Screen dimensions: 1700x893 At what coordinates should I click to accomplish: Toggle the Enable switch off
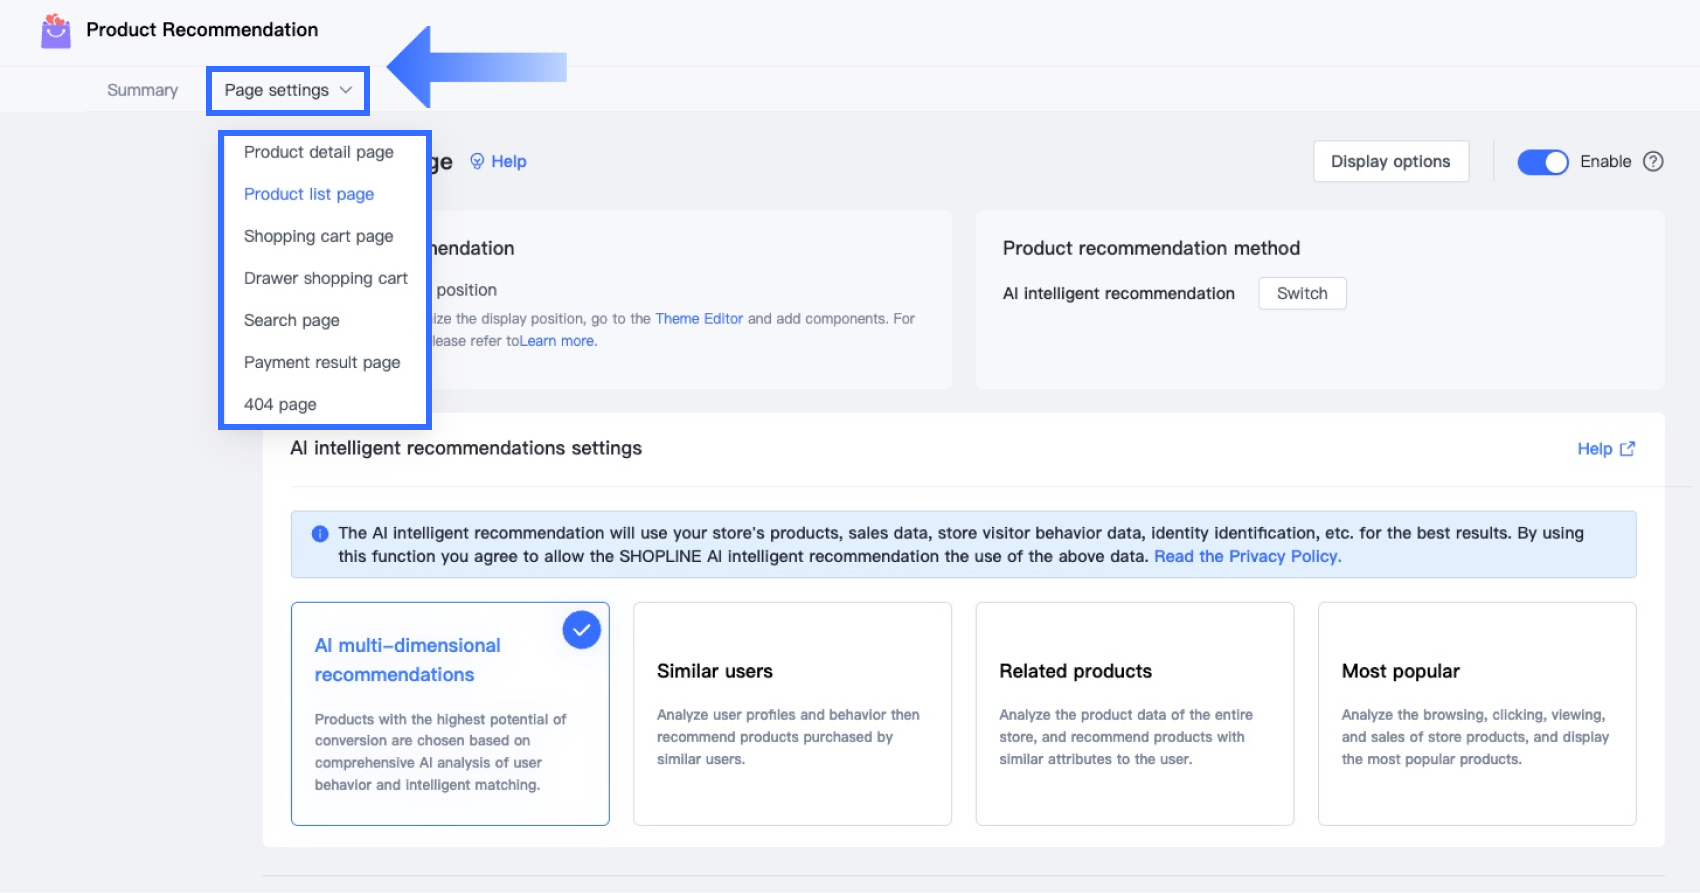point(1542,162)
